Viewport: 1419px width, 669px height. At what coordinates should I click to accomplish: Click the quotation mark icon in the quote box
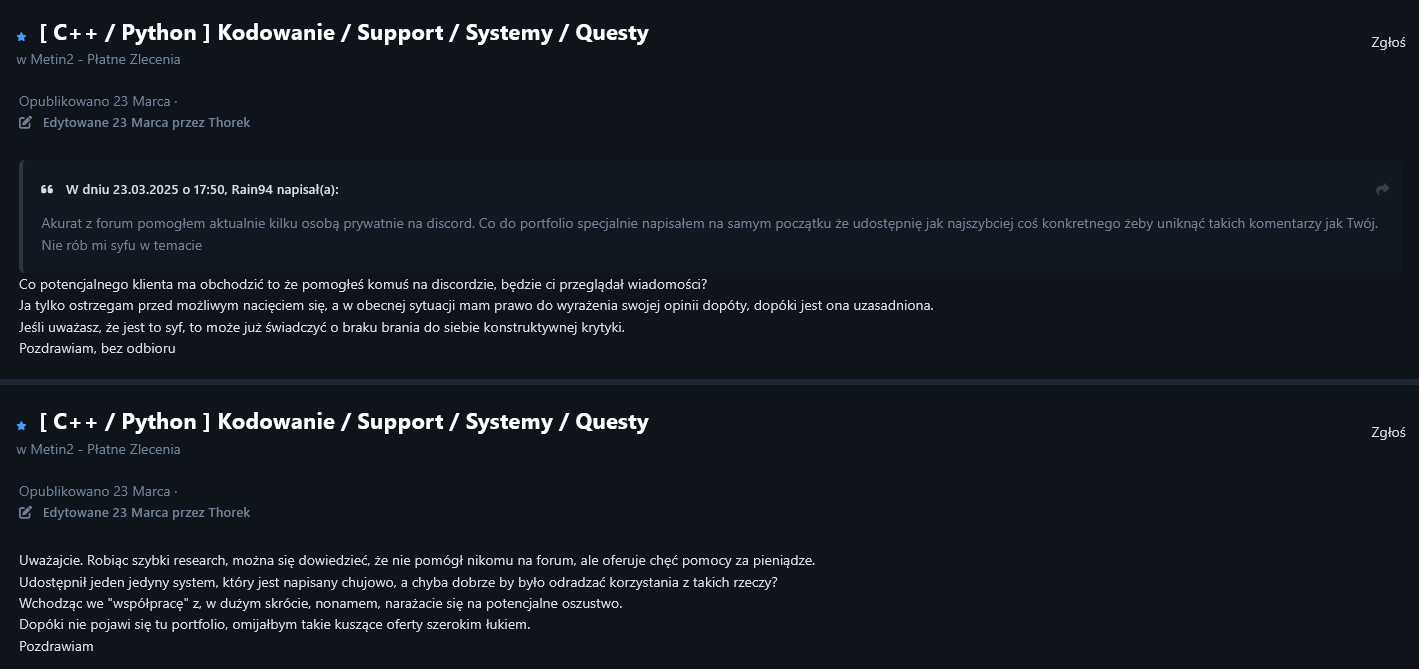coord(47,189)
